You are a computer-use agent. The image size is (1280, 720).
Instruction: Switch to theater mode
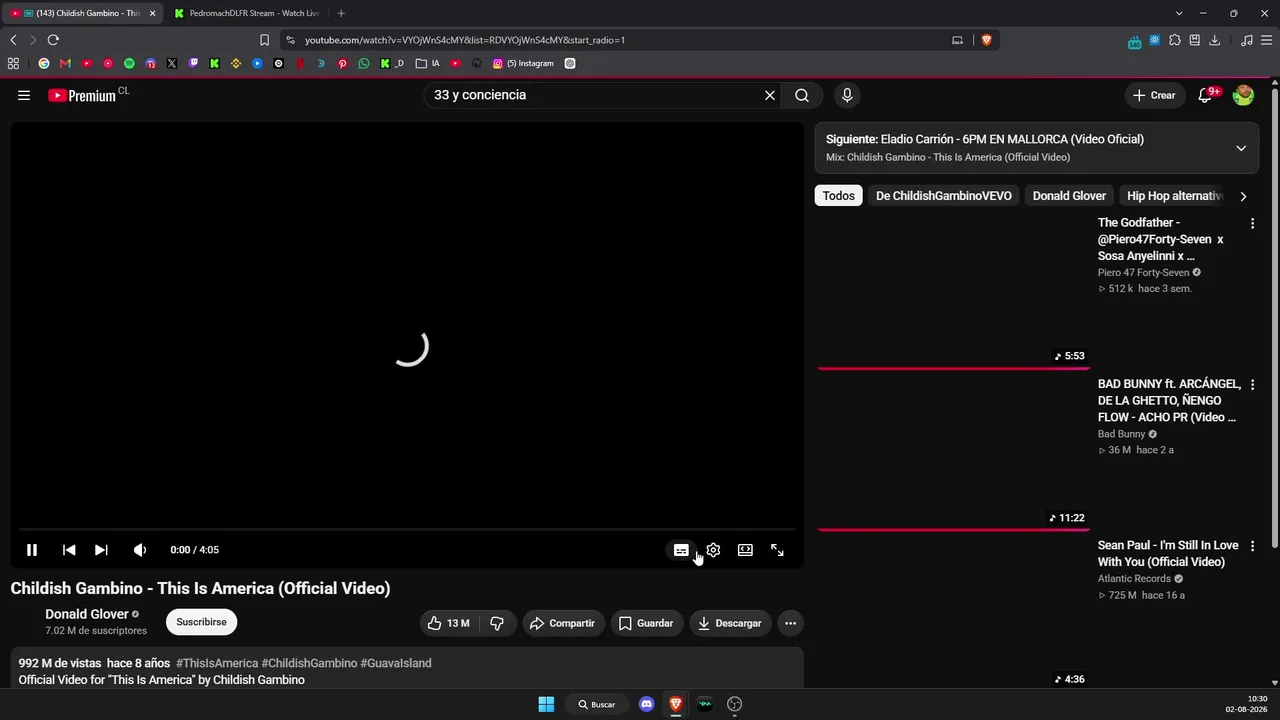[x=745, y=550]
